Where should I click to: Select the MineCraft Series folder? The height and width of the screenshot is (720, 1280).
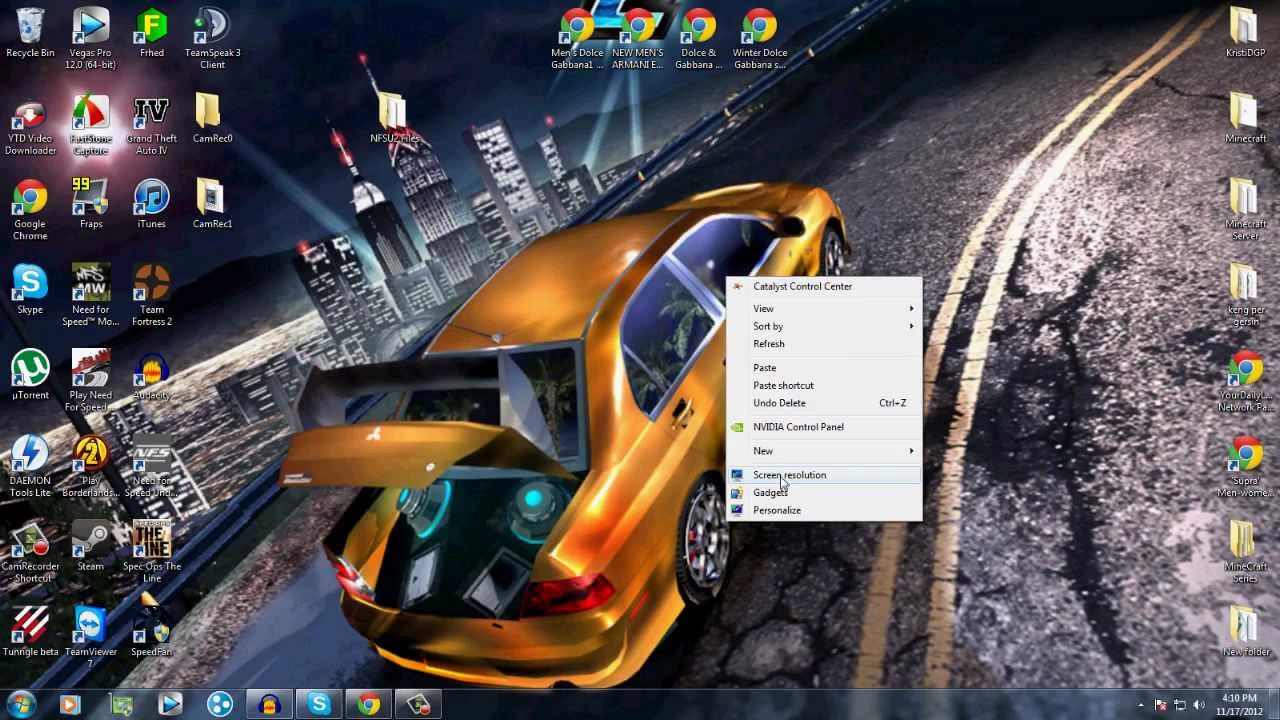[x=1245, y=553]
